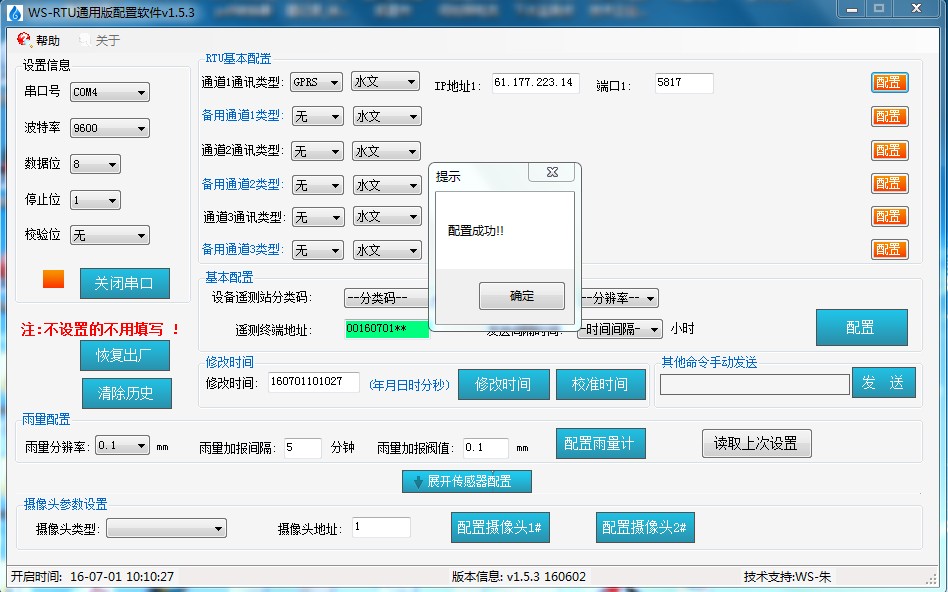
Task: Click the 关闭串口 button
Action: (x=125, y=283)
